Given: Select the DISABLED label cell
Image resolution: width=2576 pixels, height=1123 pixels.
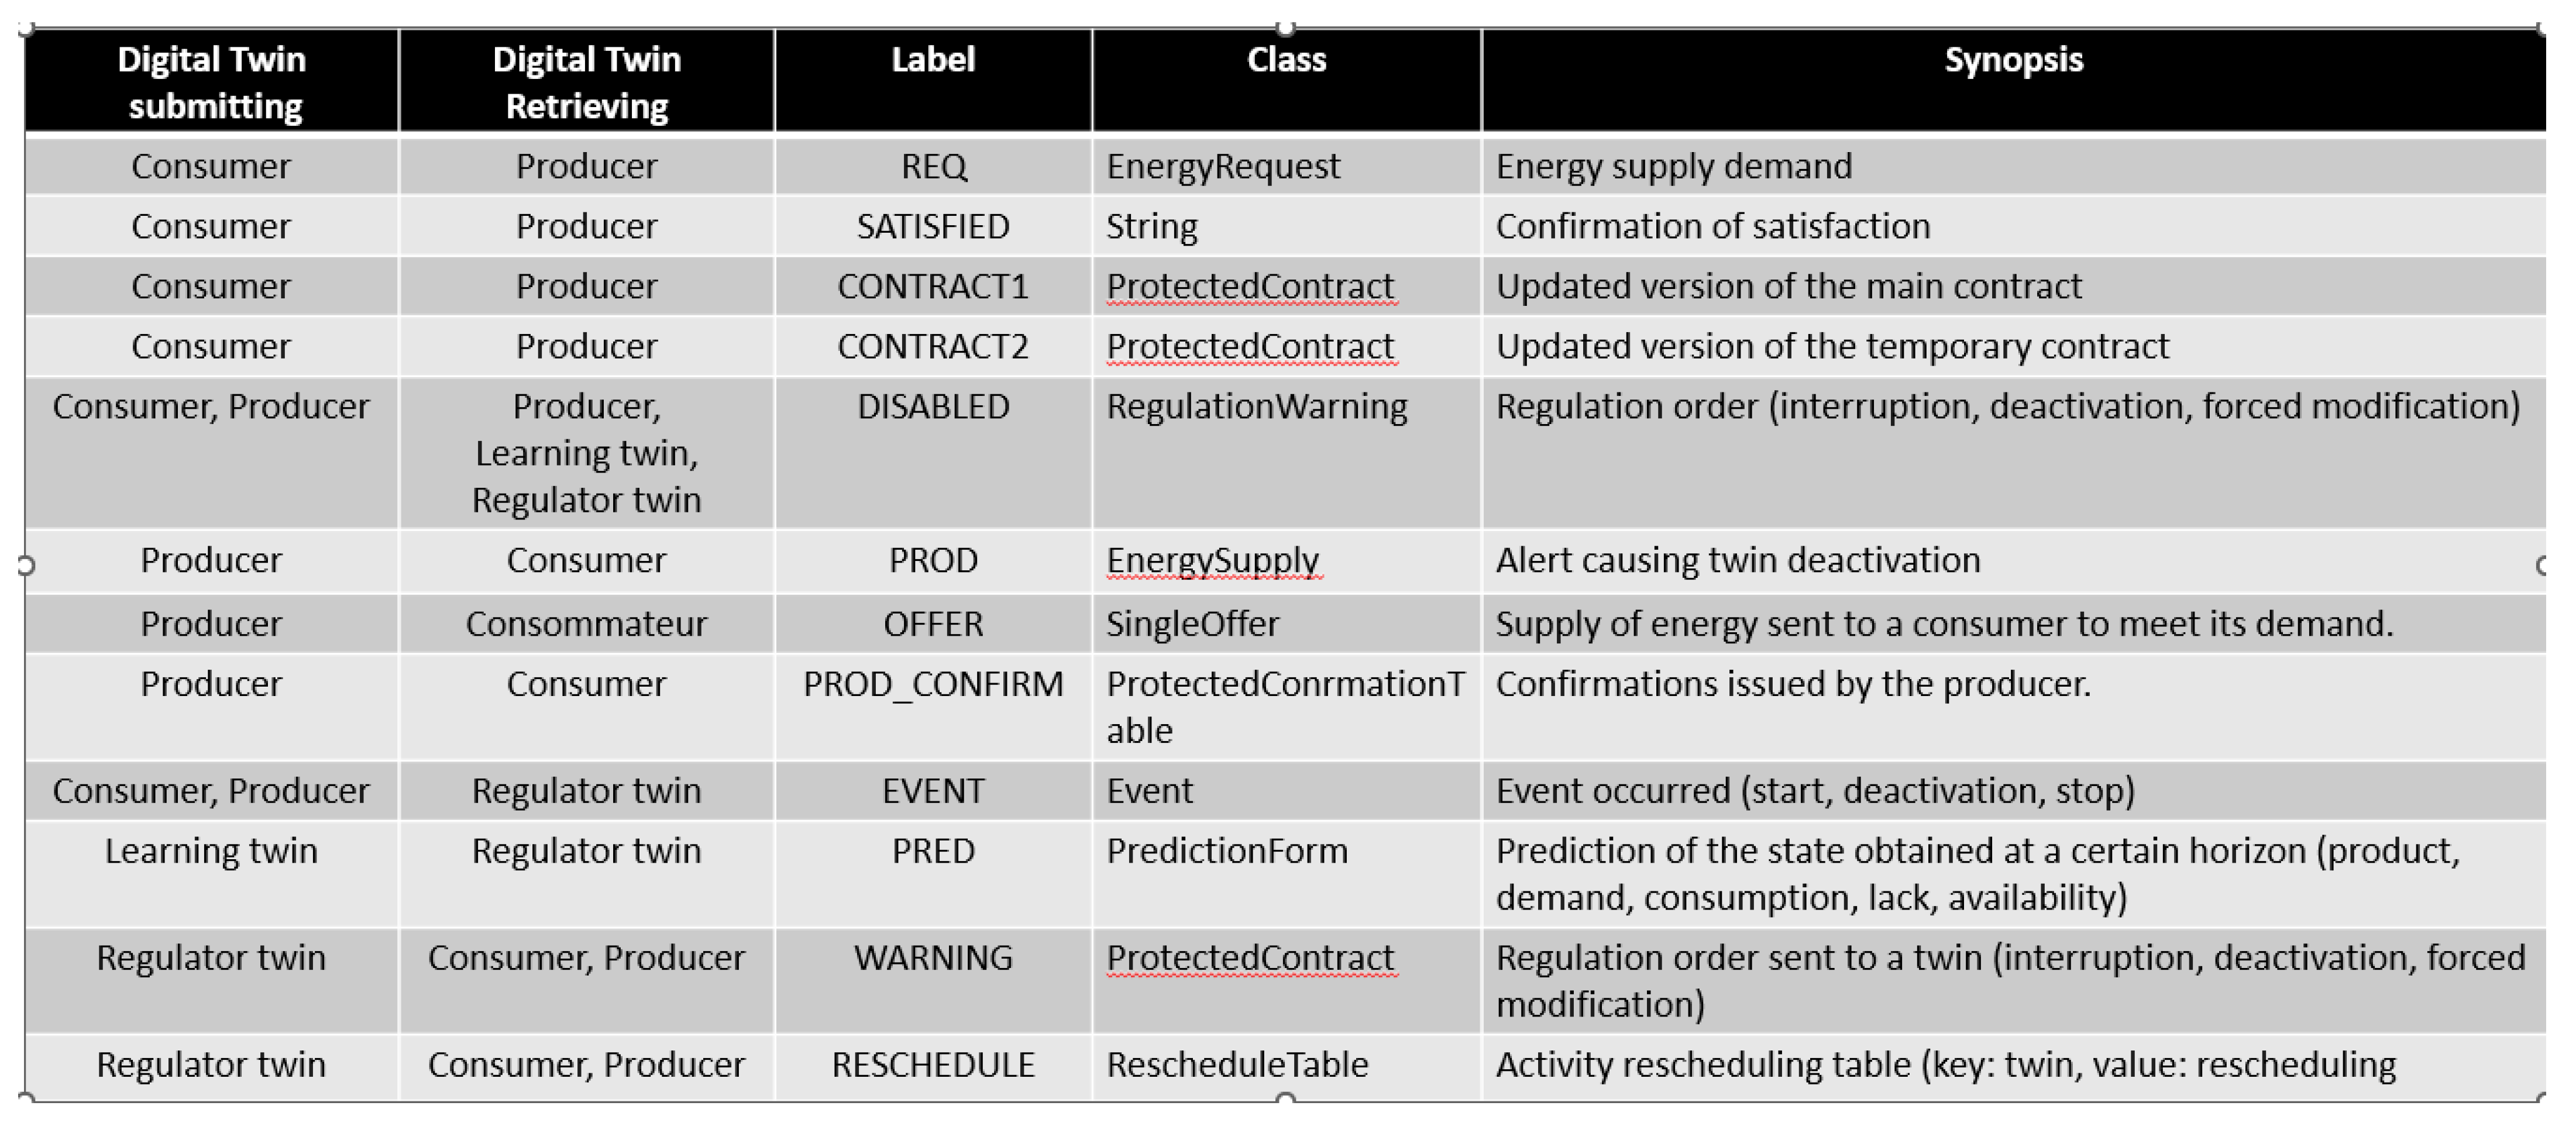Looking at the screenshot, I should pyautogui.click(x=932, y=407).
